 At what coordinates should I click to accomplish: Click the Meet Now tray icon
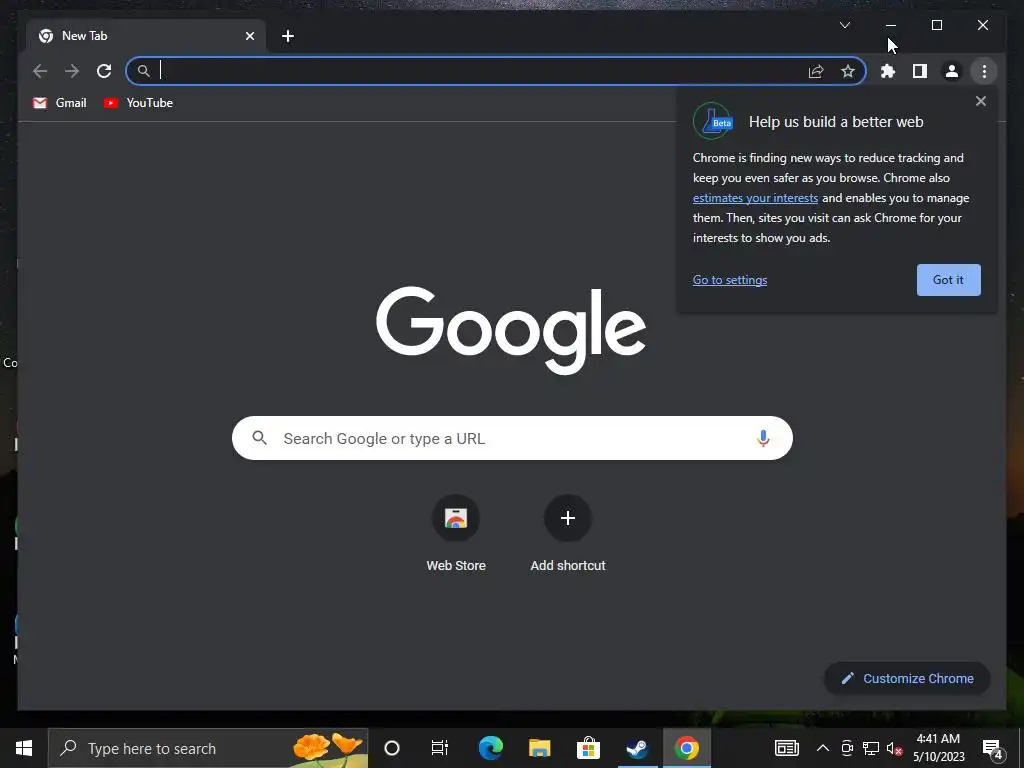pyautogui.click(x=847, y=748)
